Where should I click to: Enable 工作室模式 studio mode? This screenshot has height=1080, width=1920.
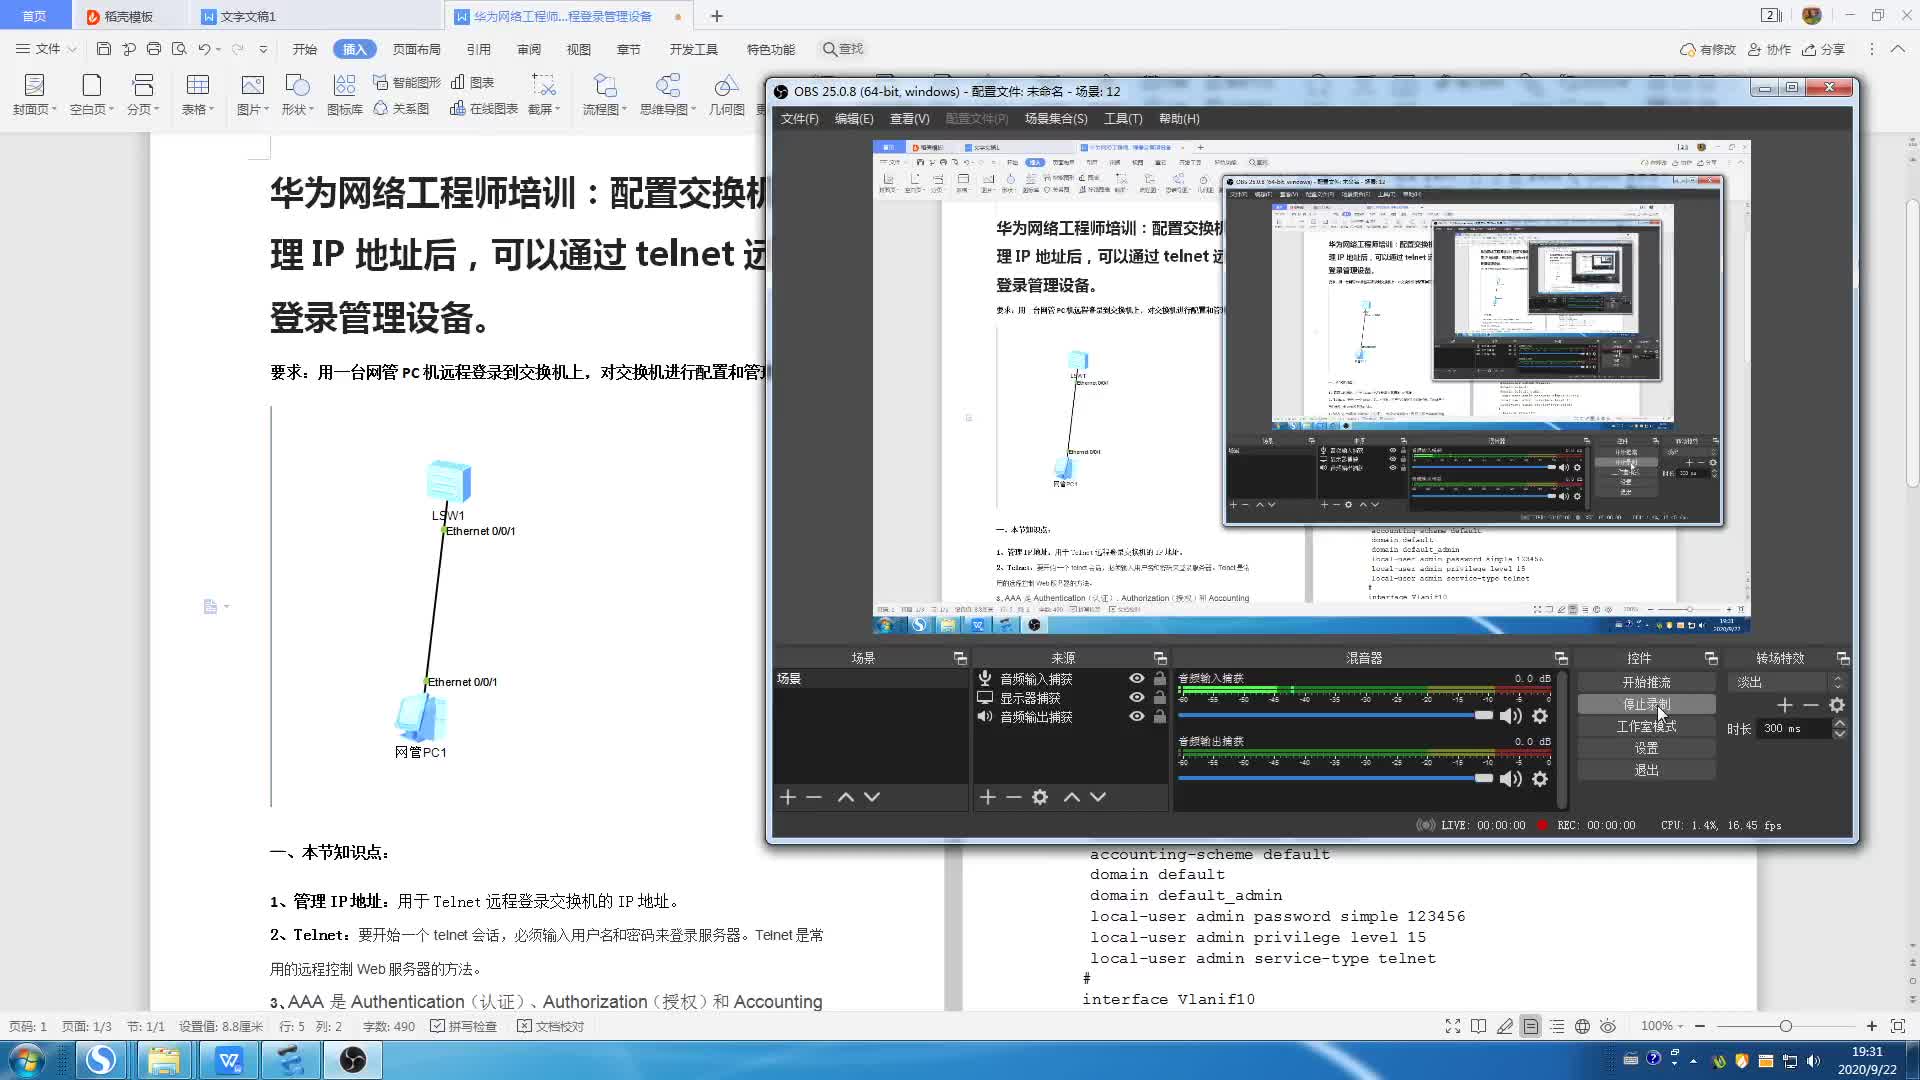(x=1646, y=726)
